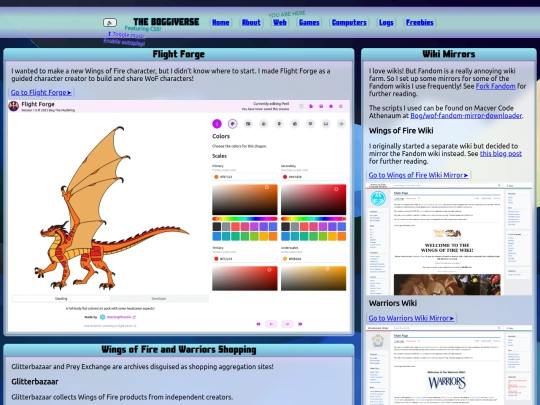Click the Primary scales hex input field
The image size is (540, 405).
point(245,177)
